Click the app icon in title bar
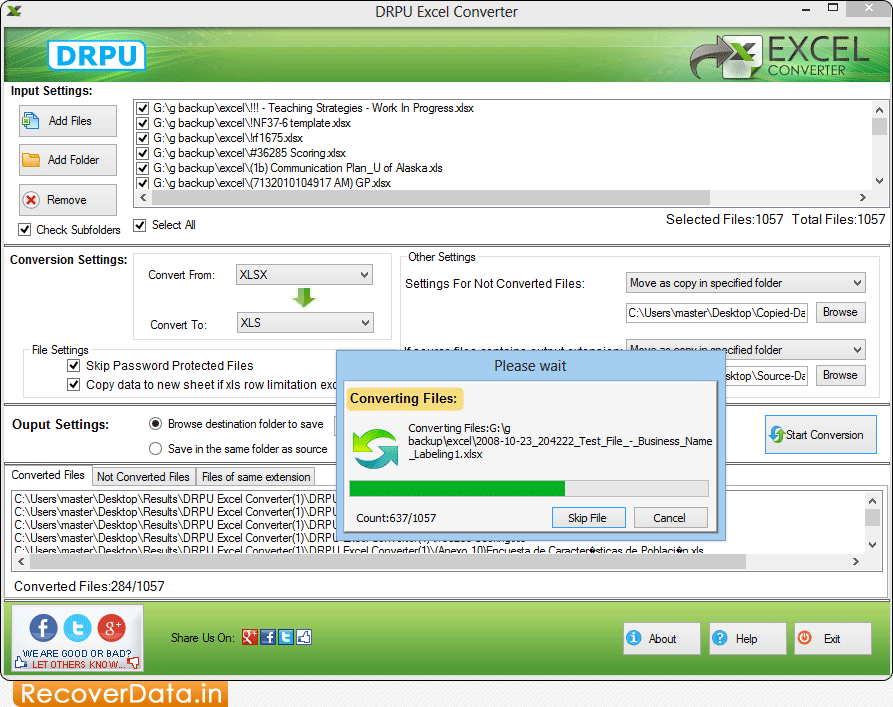Viewport: 893px width, 707px height. pos(14,11)
